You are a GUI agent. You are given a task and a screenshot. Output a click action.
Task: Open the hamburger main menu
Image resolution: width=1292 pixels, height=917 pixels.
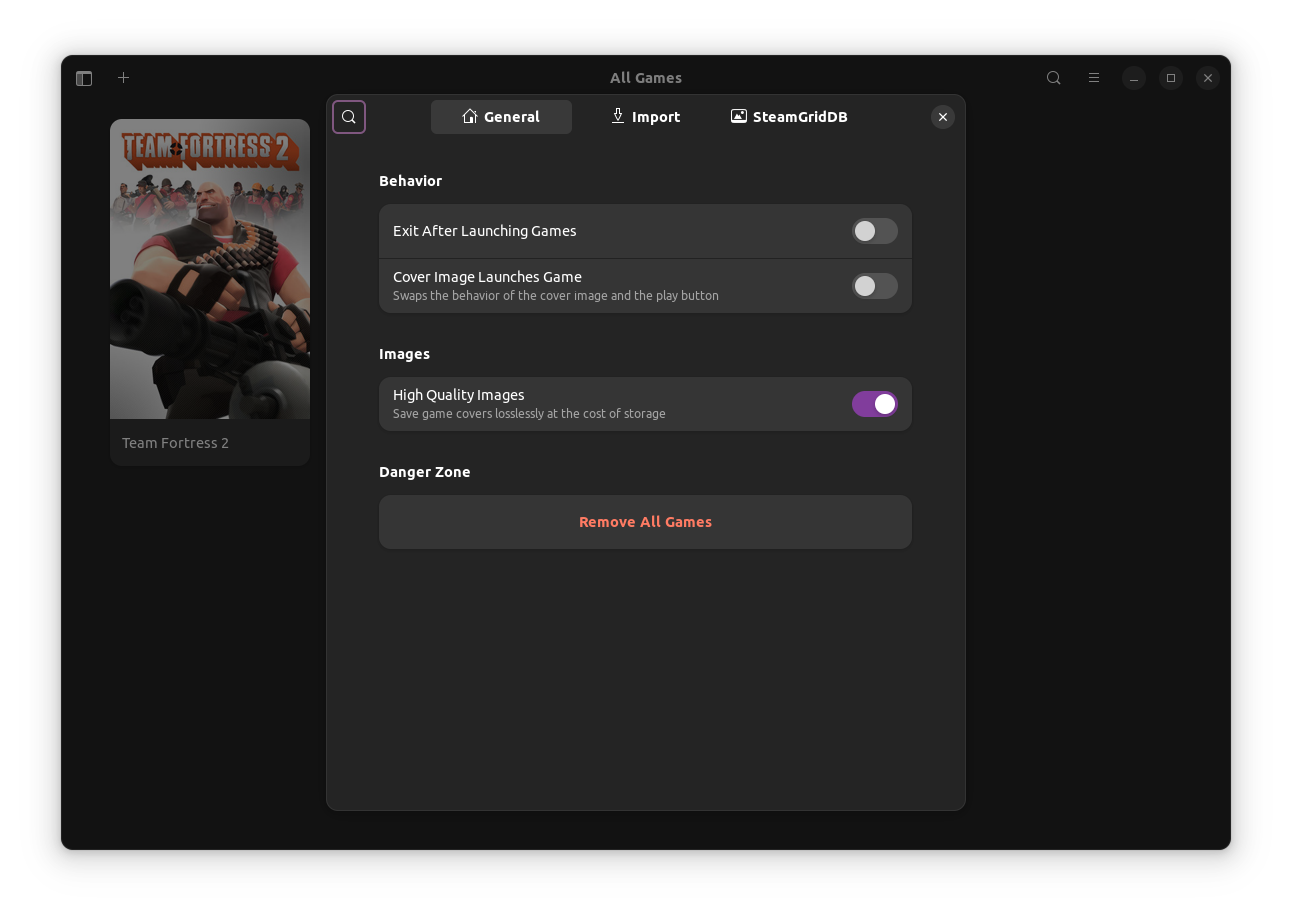tap(1093, 77)
